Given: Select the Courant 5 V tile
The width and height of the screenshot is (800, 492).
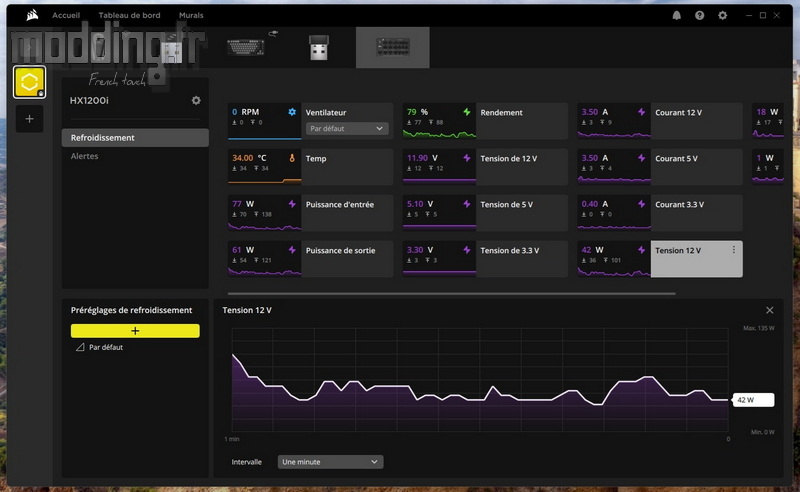Looking at the screenshot, I should pyautogui.click(x=660, y=167).
